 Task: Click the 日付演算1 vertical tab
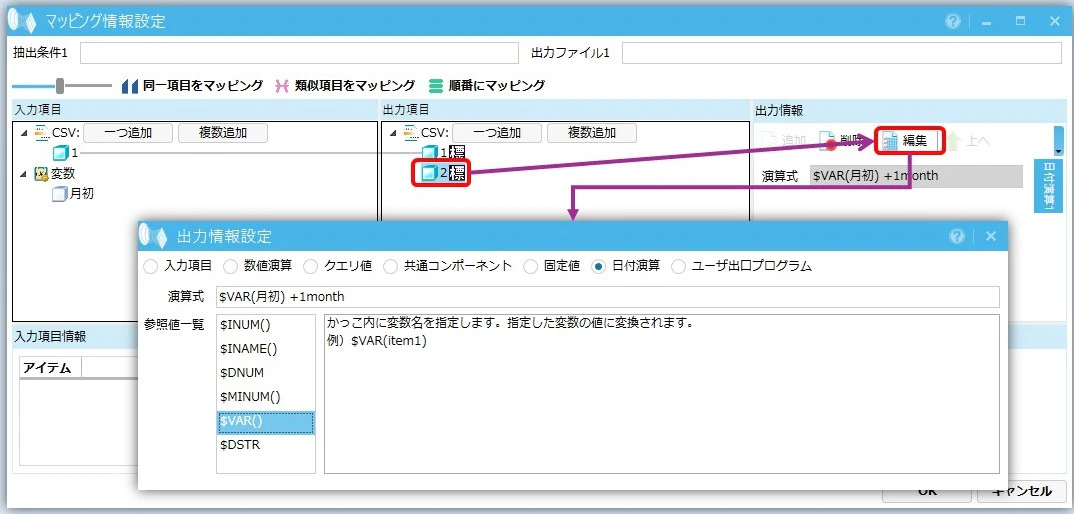click(x=1049, y=186)
